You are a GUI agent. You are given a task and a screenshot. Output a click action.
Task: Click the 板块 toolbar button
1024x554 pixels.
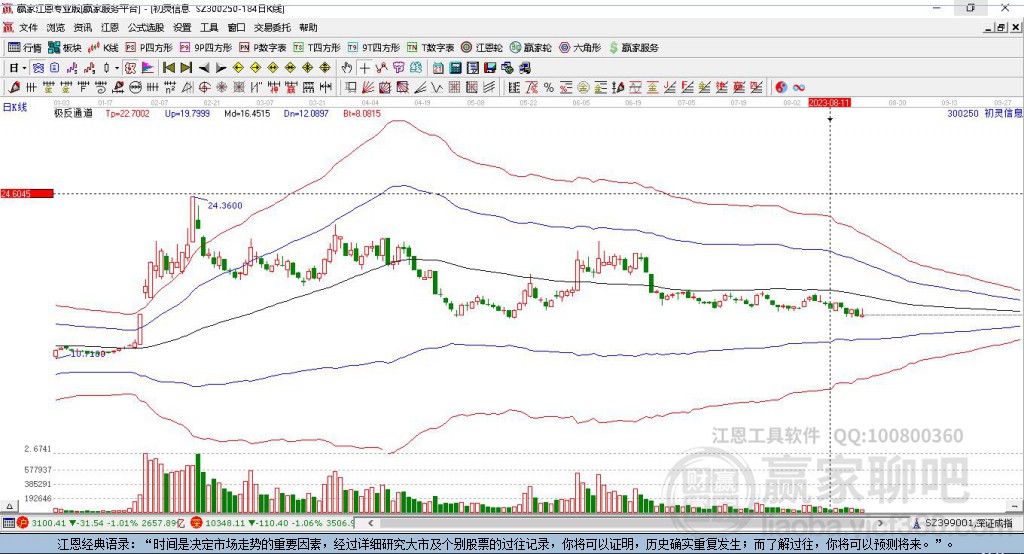pyautogui.click(x=65, y=48)
